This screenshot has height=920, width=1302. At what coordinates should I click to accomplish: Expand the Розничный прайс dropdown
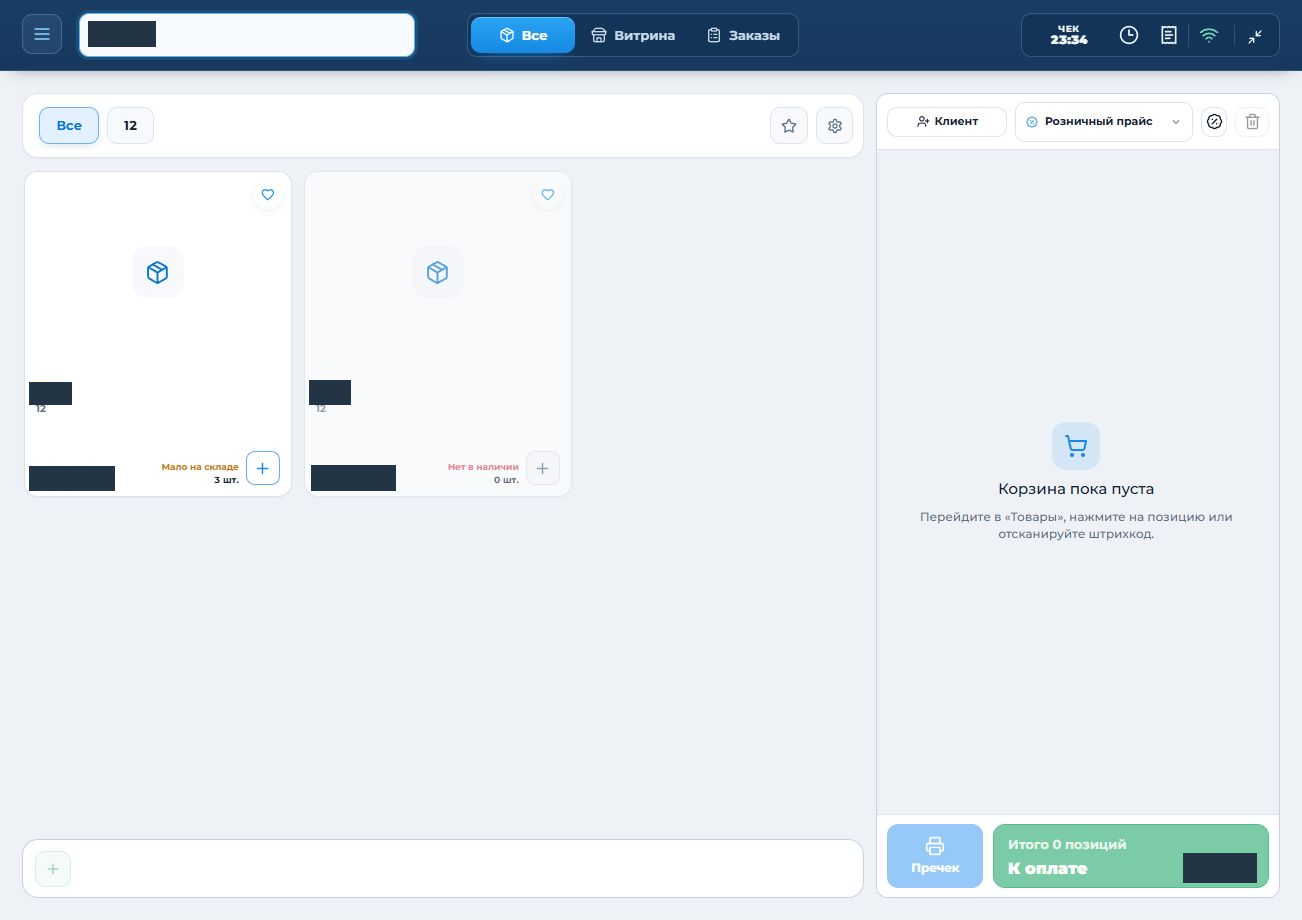point(1104,122)
